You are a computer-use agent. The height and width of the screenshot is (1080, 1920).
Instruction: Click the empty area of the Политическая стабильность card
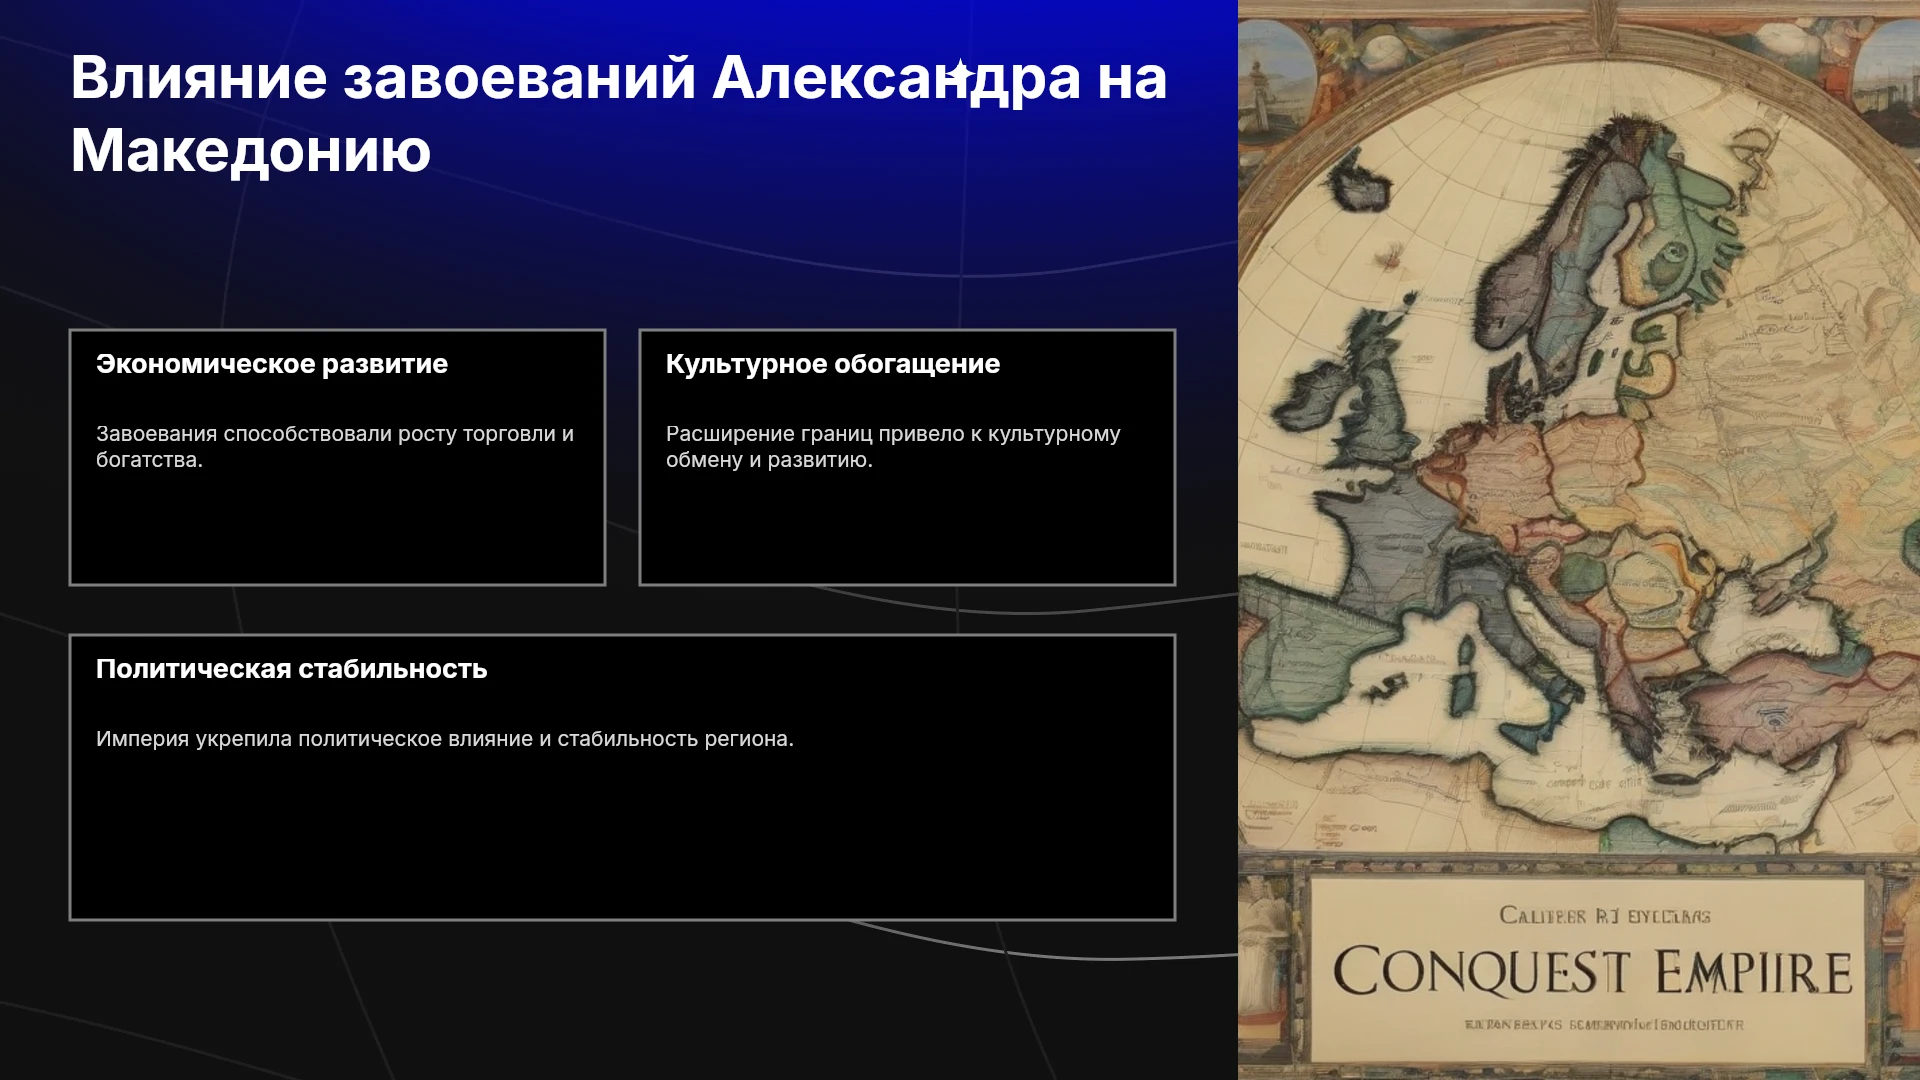622,835
